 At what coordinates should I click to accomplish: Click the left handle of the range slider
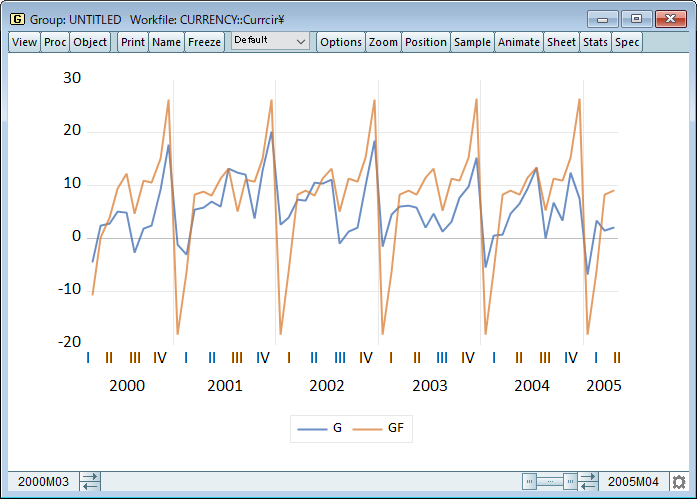(530, 482)
